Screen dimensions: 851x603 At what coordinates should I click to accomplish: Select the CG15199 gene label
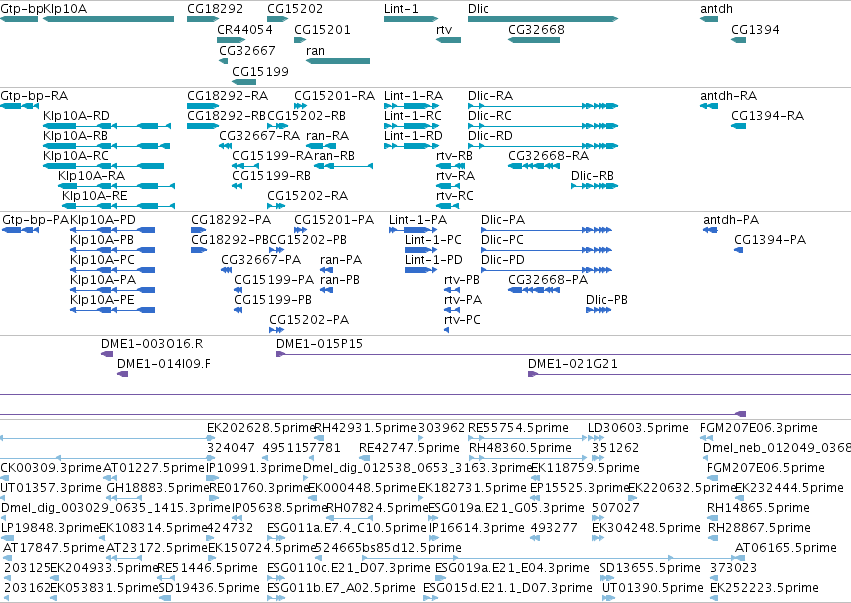(x=261, y=71)
